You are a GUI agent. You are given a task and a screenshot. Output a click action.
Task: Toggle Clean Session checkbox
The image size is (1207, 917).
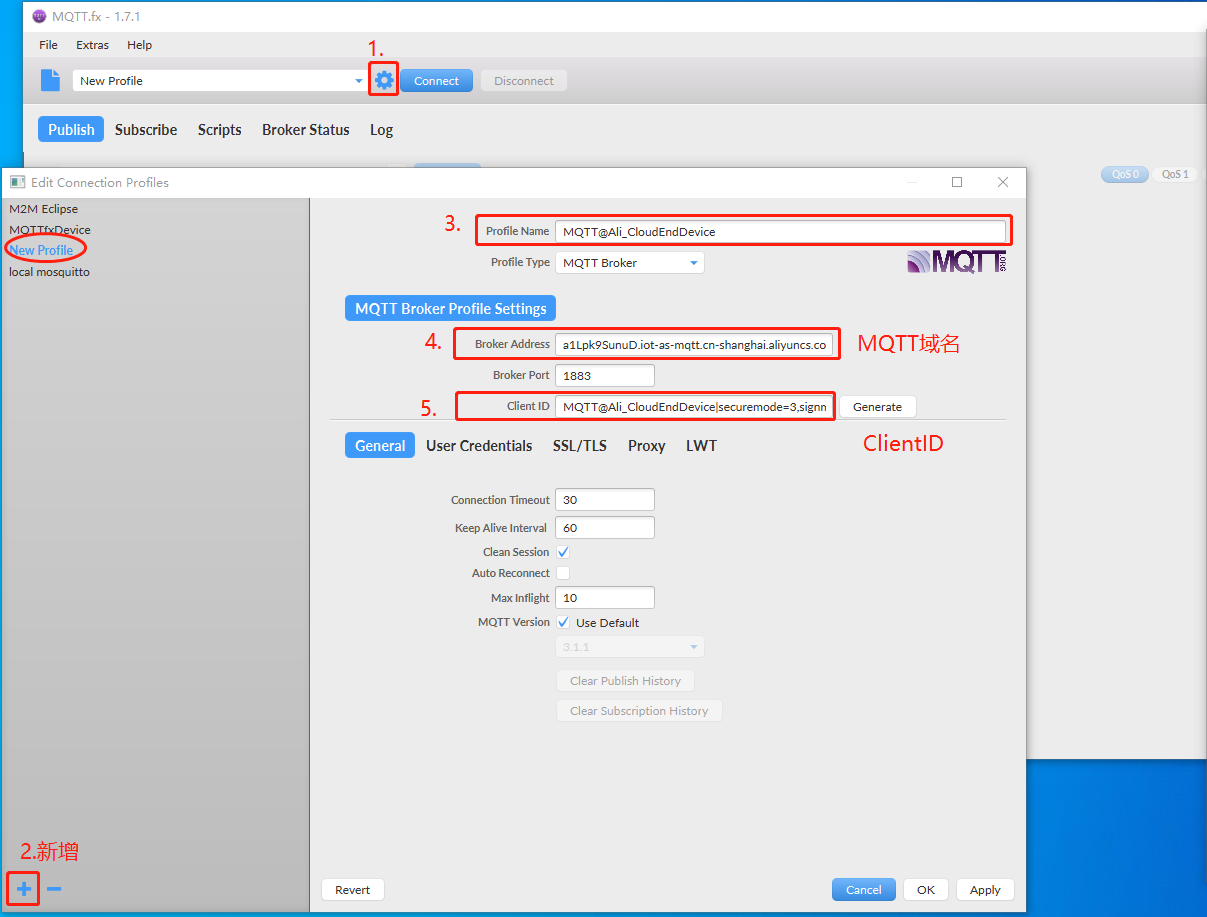(563, 552)
